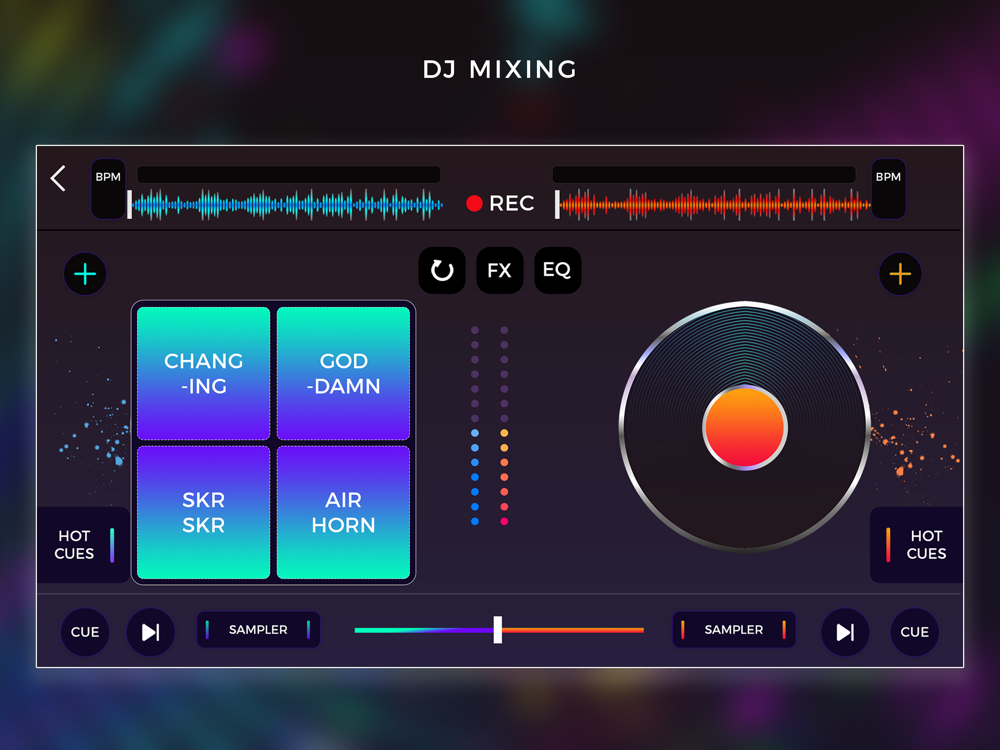This screenshot has width=1000, height=750.
Task: Click the crossfader slider handle
Action: 497,629
